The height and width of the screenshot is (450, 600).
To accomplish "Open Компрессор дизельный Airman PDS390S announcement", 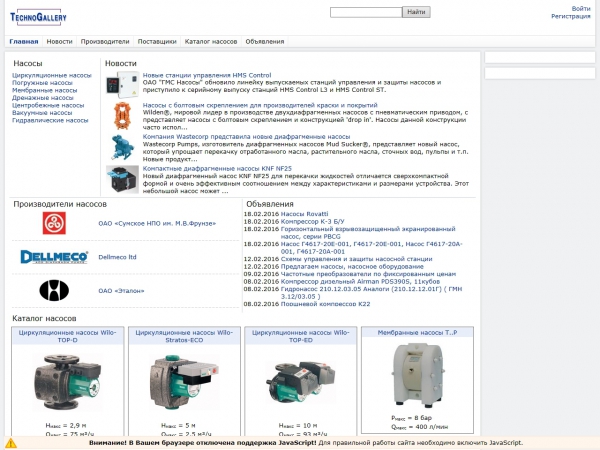I will (360, 281).
